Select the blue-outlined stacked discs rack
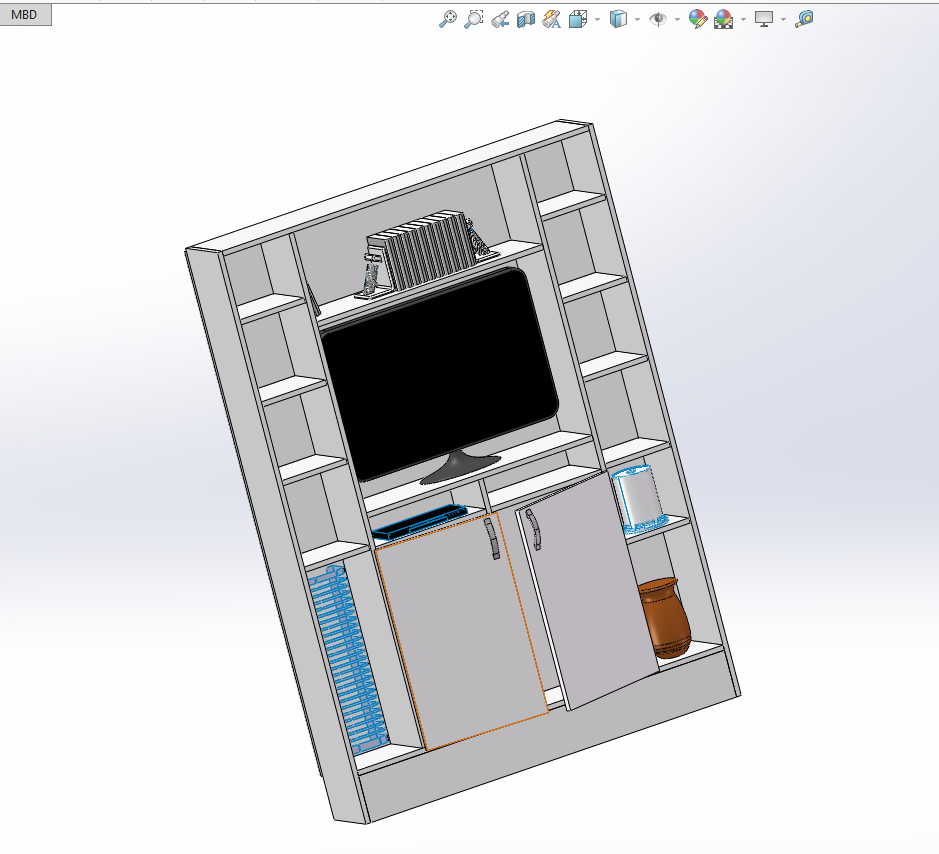This screenshot has width=939, height=854. tap(347, 659)
